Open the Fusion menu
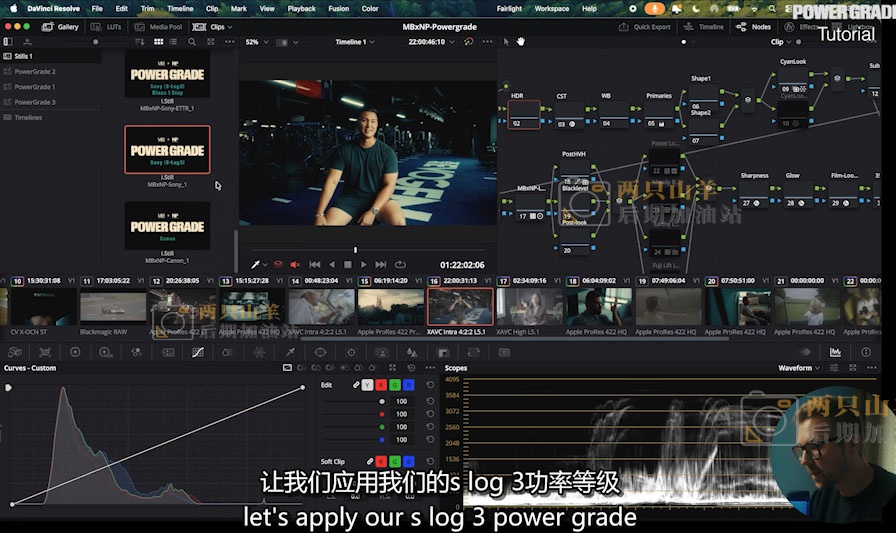The height and width of the screenshot is (533, 896). (x=338, y=8)
